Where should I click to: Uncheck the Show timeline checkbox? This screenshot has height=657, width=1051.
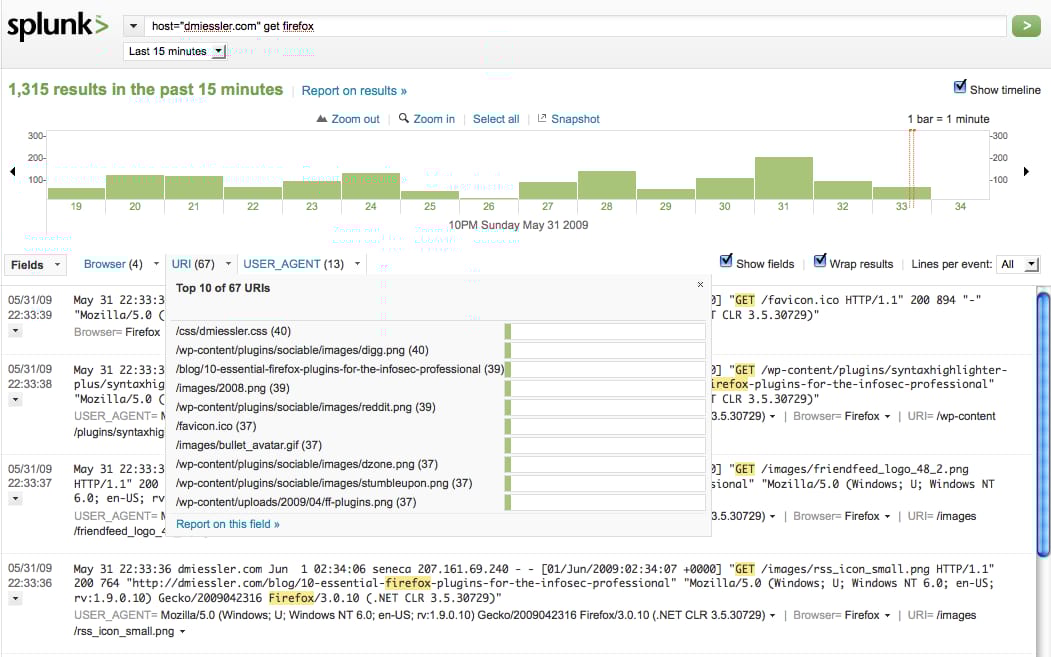coord(961,88)
